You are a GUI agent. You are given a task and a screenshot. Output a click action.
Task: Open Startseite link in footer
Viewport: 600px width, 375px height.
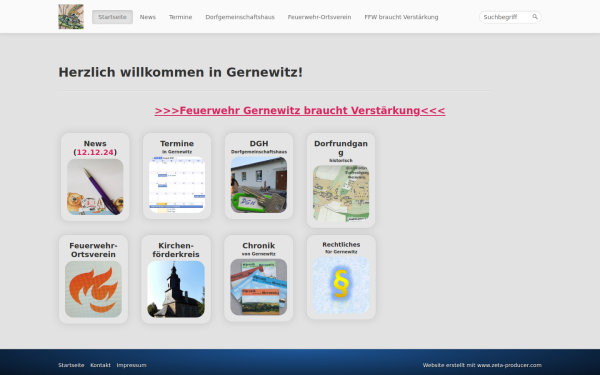coord(71,365)
